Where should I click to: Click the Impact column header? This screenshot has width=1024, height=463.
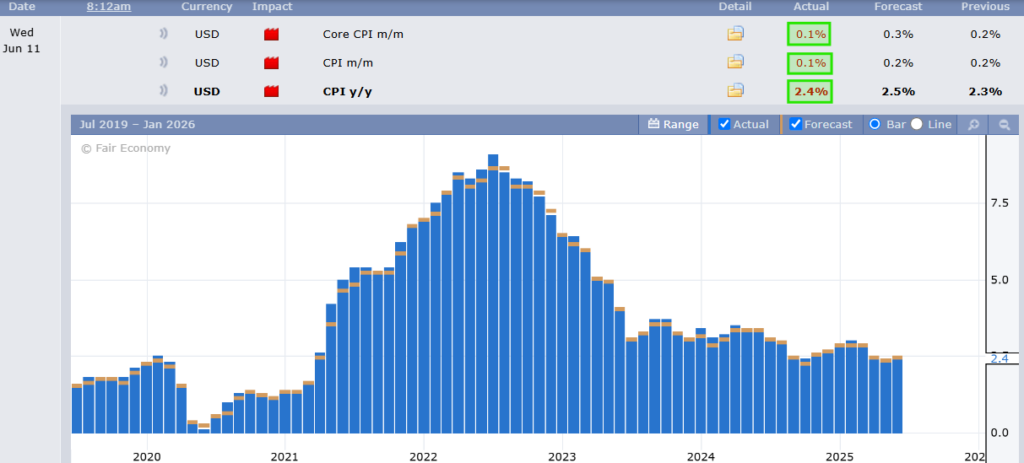click(x=272, y=7)
